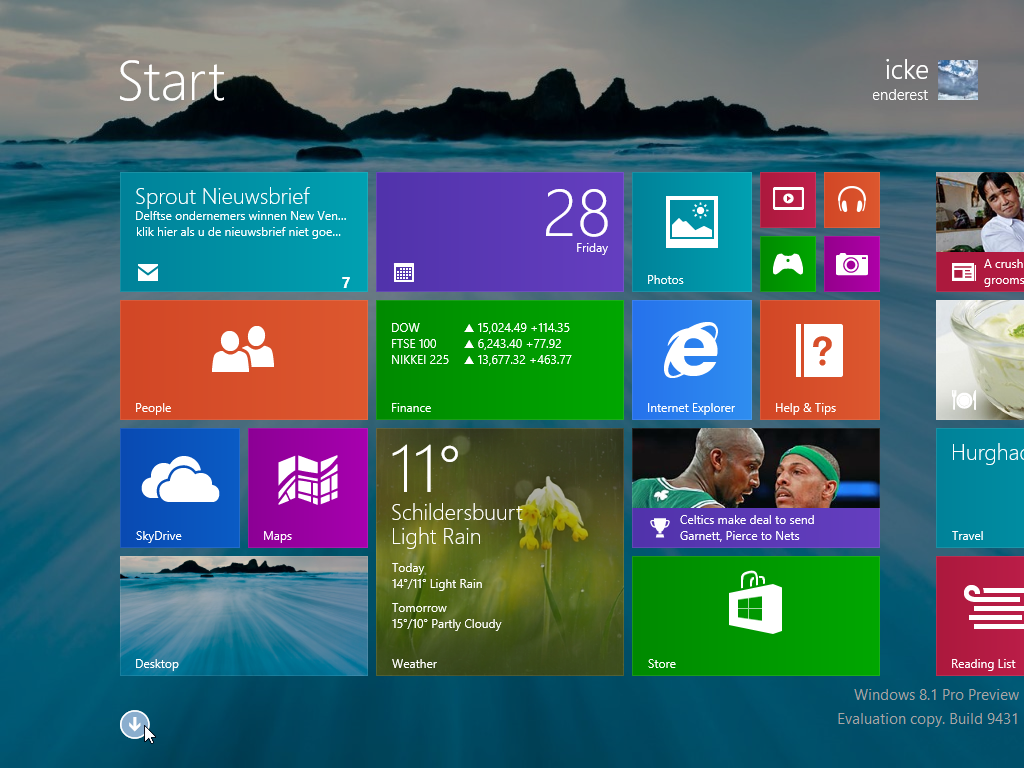Open the Video small red tile

click(787, 200)
